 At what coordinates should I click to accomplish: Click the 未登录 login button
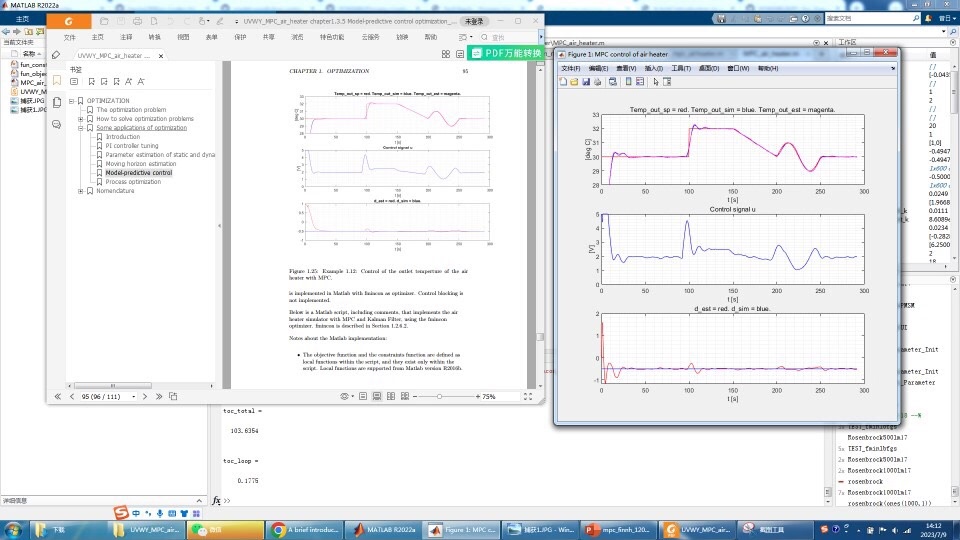pos(474,21)
